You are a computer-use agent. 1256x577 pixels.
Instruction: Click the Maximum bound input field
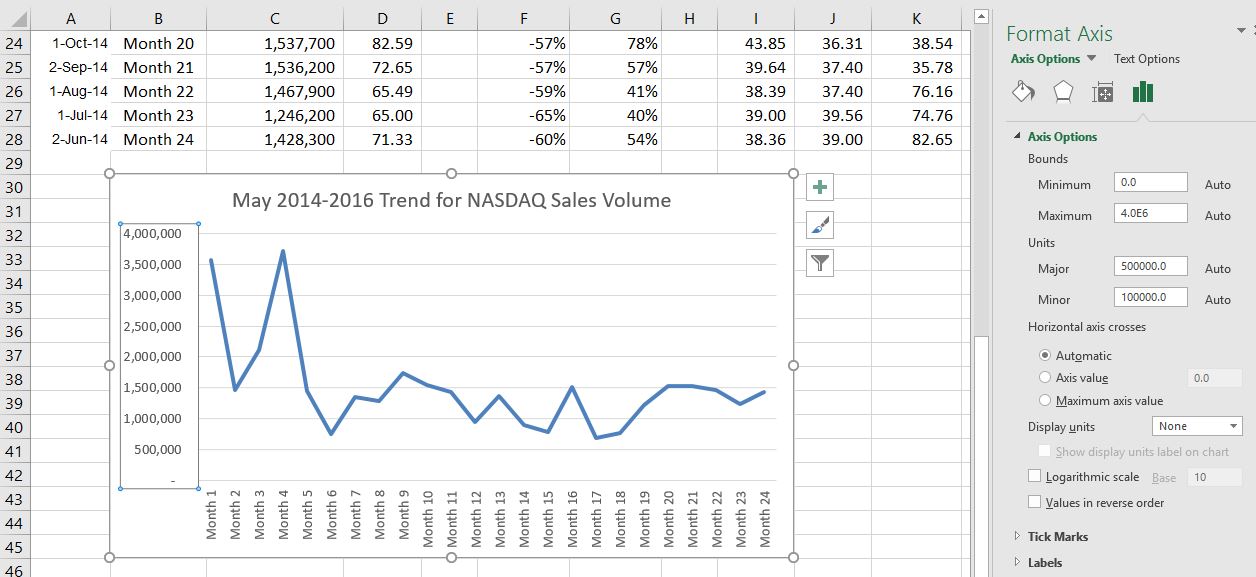[x=1150, y=213]
